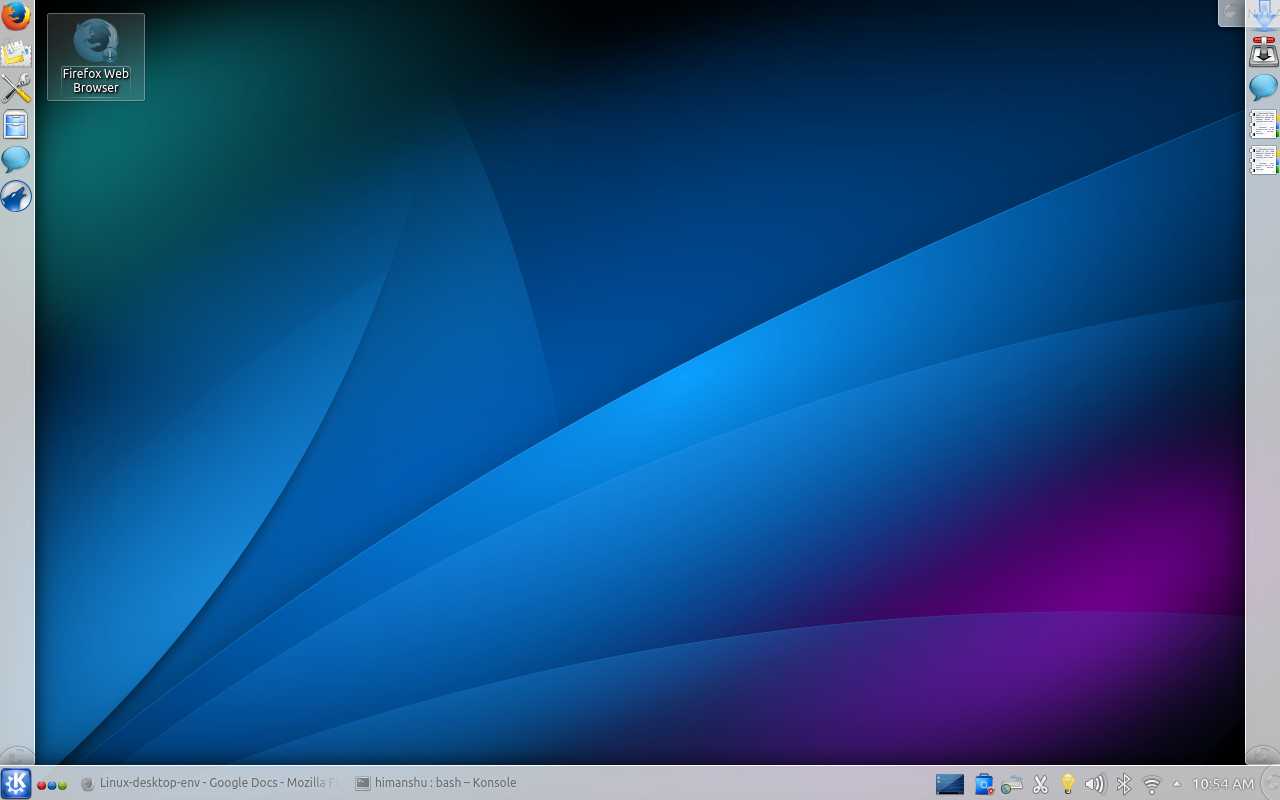Screen dimensions: 1280x800
Task: Open the KDE application launcher
Action: pyautogui.click(x=16, y=783)
